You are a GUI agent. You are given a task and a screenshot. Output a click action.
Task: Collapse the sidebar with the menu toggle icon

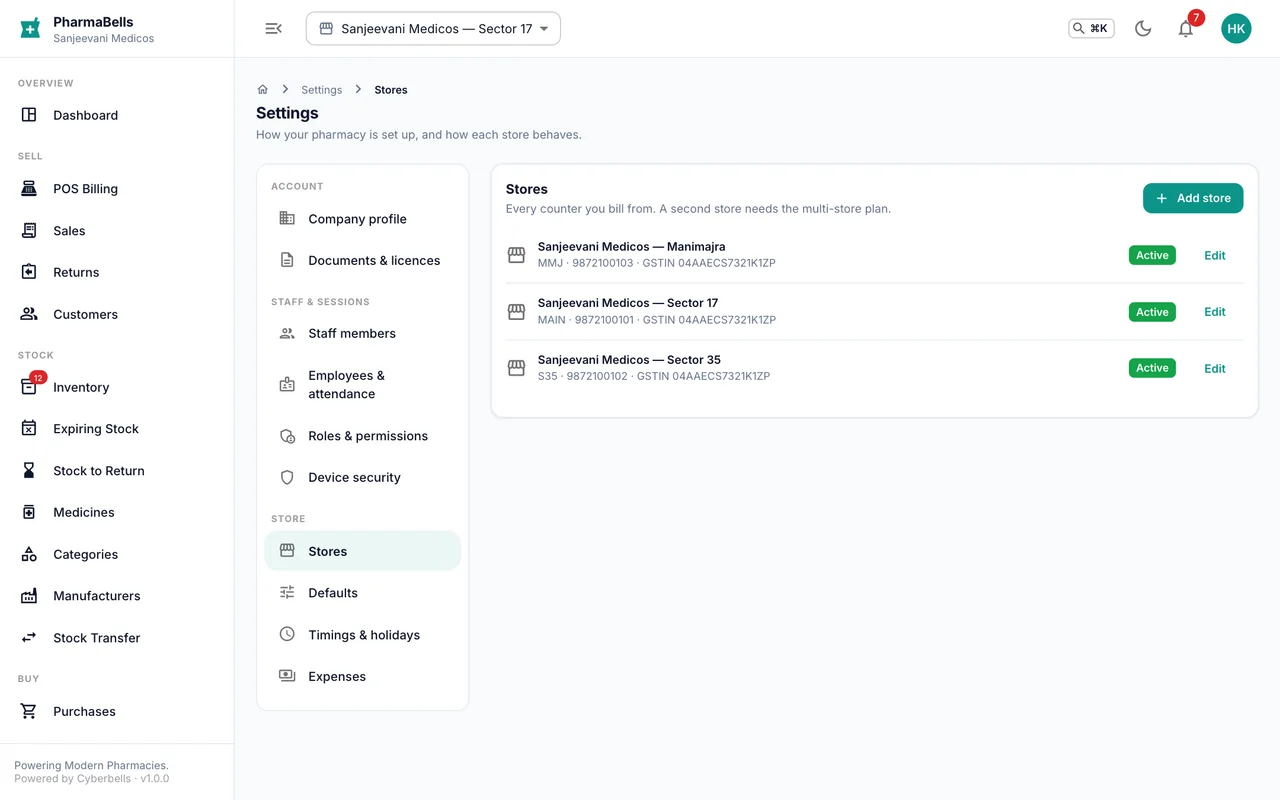273,29
